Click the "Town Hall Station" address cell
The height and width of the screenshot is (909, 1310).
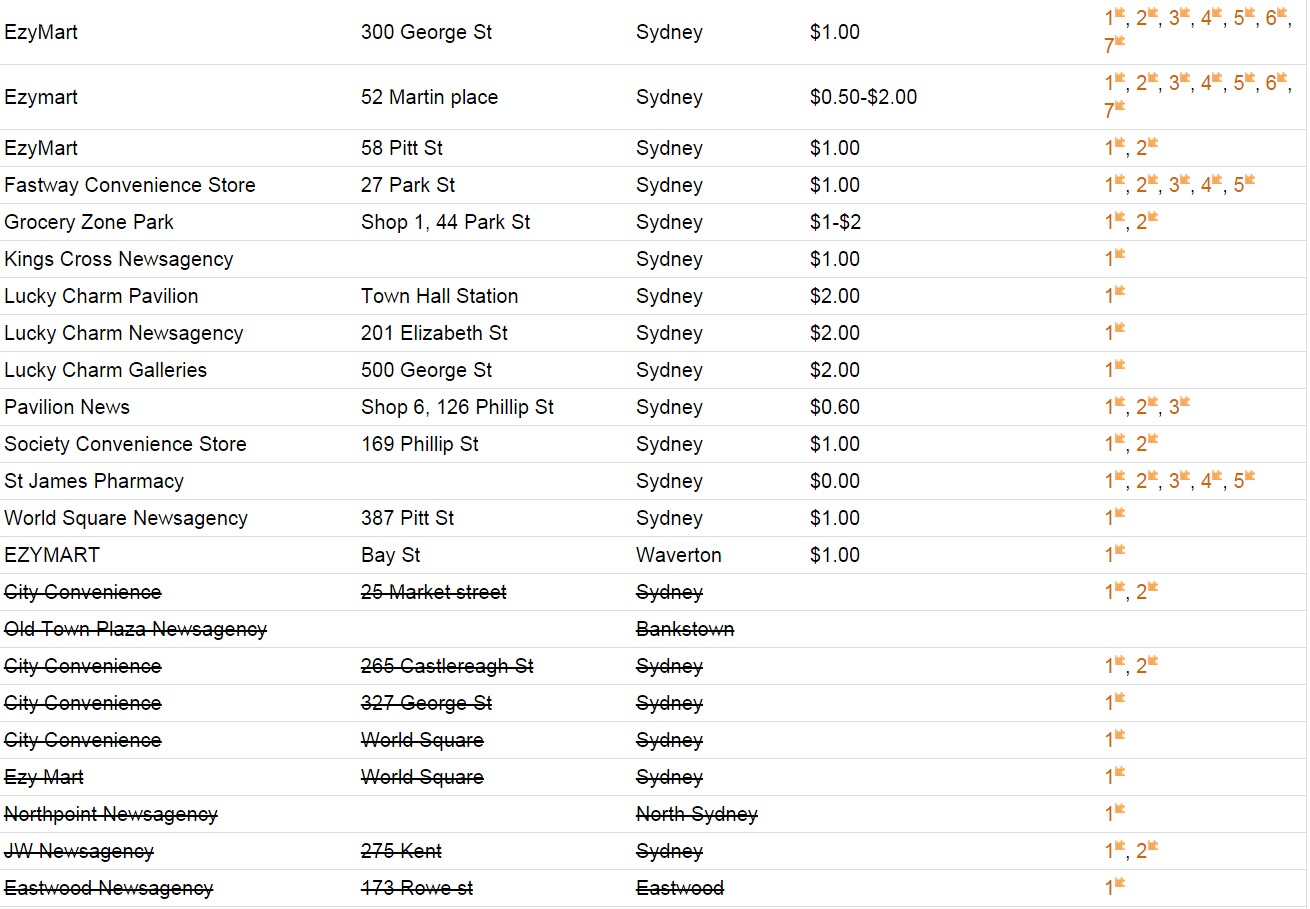pos(440,296)
